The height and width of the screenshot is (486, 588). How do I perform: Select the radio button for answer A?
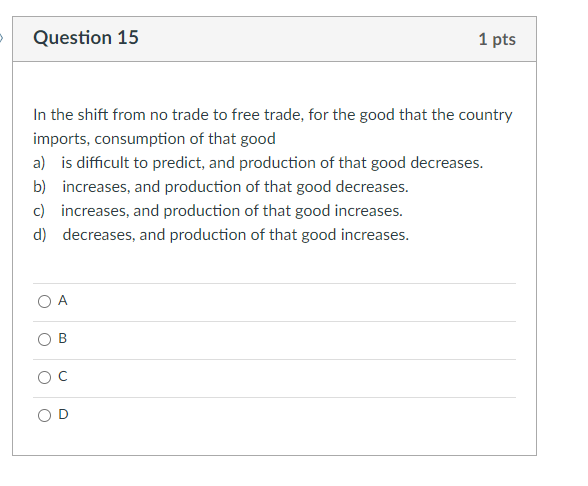44,302
